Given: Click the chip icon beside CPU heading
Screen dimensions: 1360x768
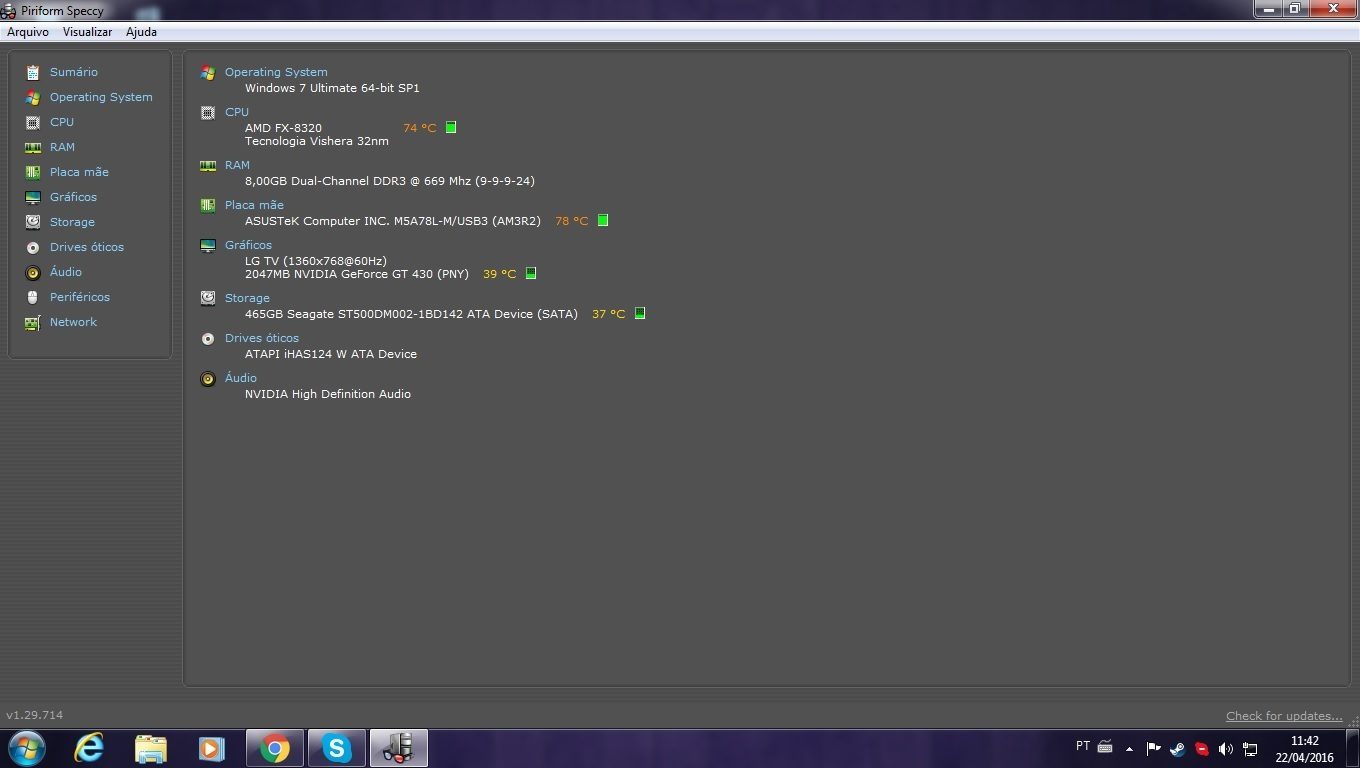Looking at the screenshot, I should point(208,112).
